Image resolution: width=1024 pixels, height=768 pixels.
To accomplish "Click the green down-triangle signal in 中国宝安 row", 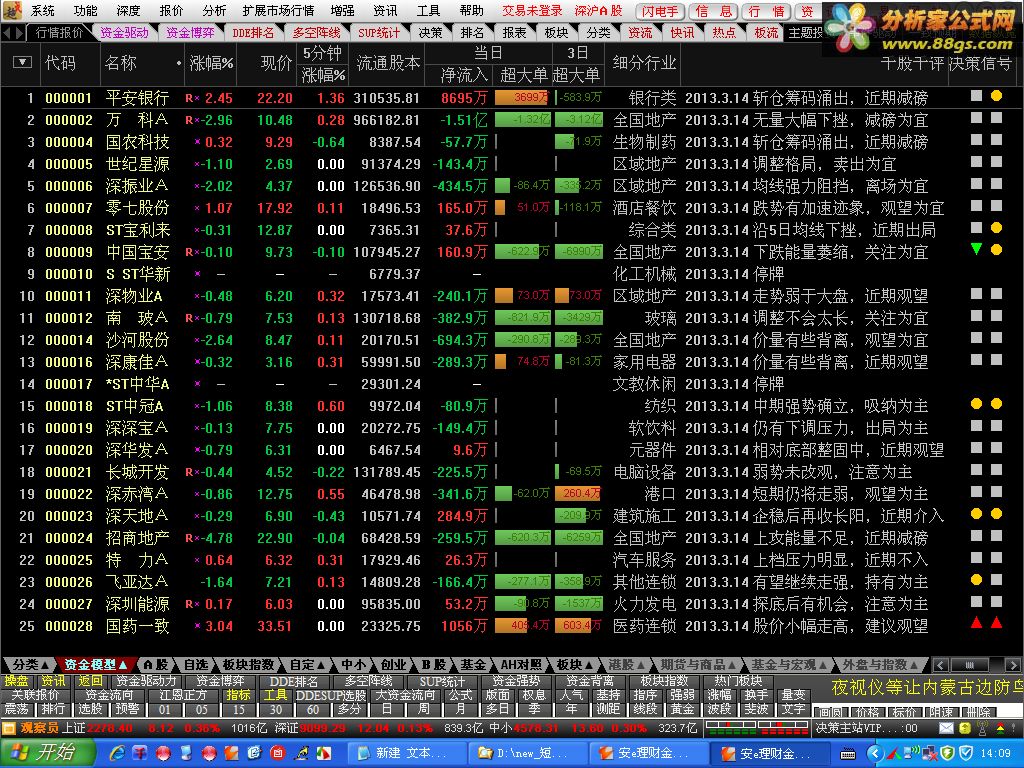I will pyautogui.click(x=976, y=249).
